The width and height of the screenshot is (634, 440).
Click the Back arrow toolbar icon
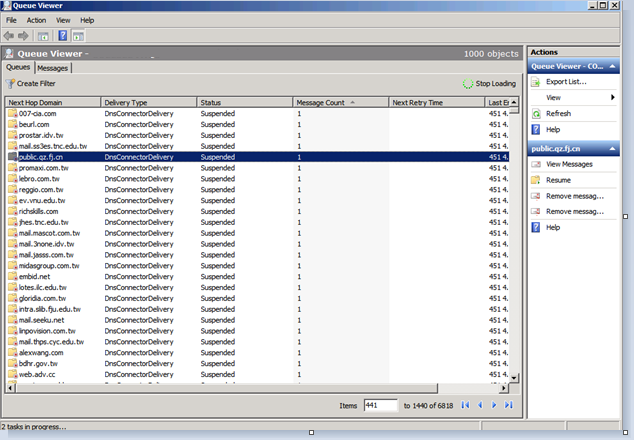click(8, 36)
